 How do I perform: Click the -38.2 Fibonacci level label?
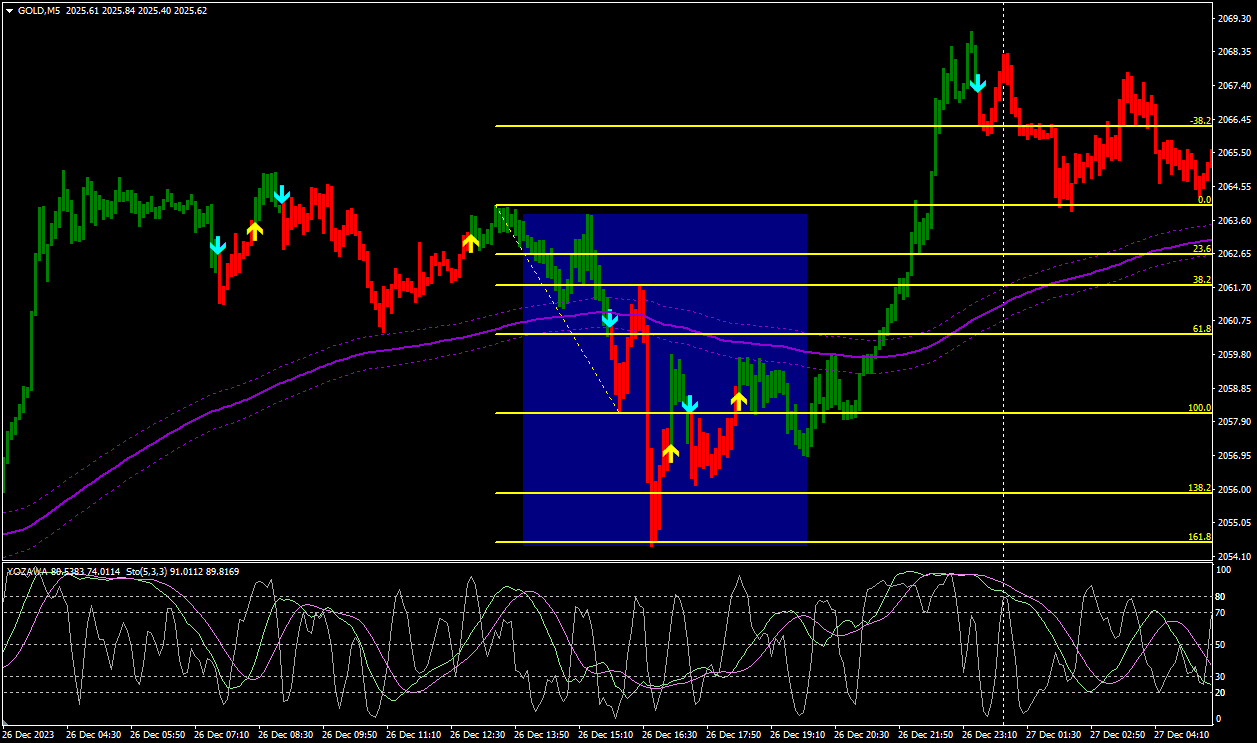pos(1200,120)
